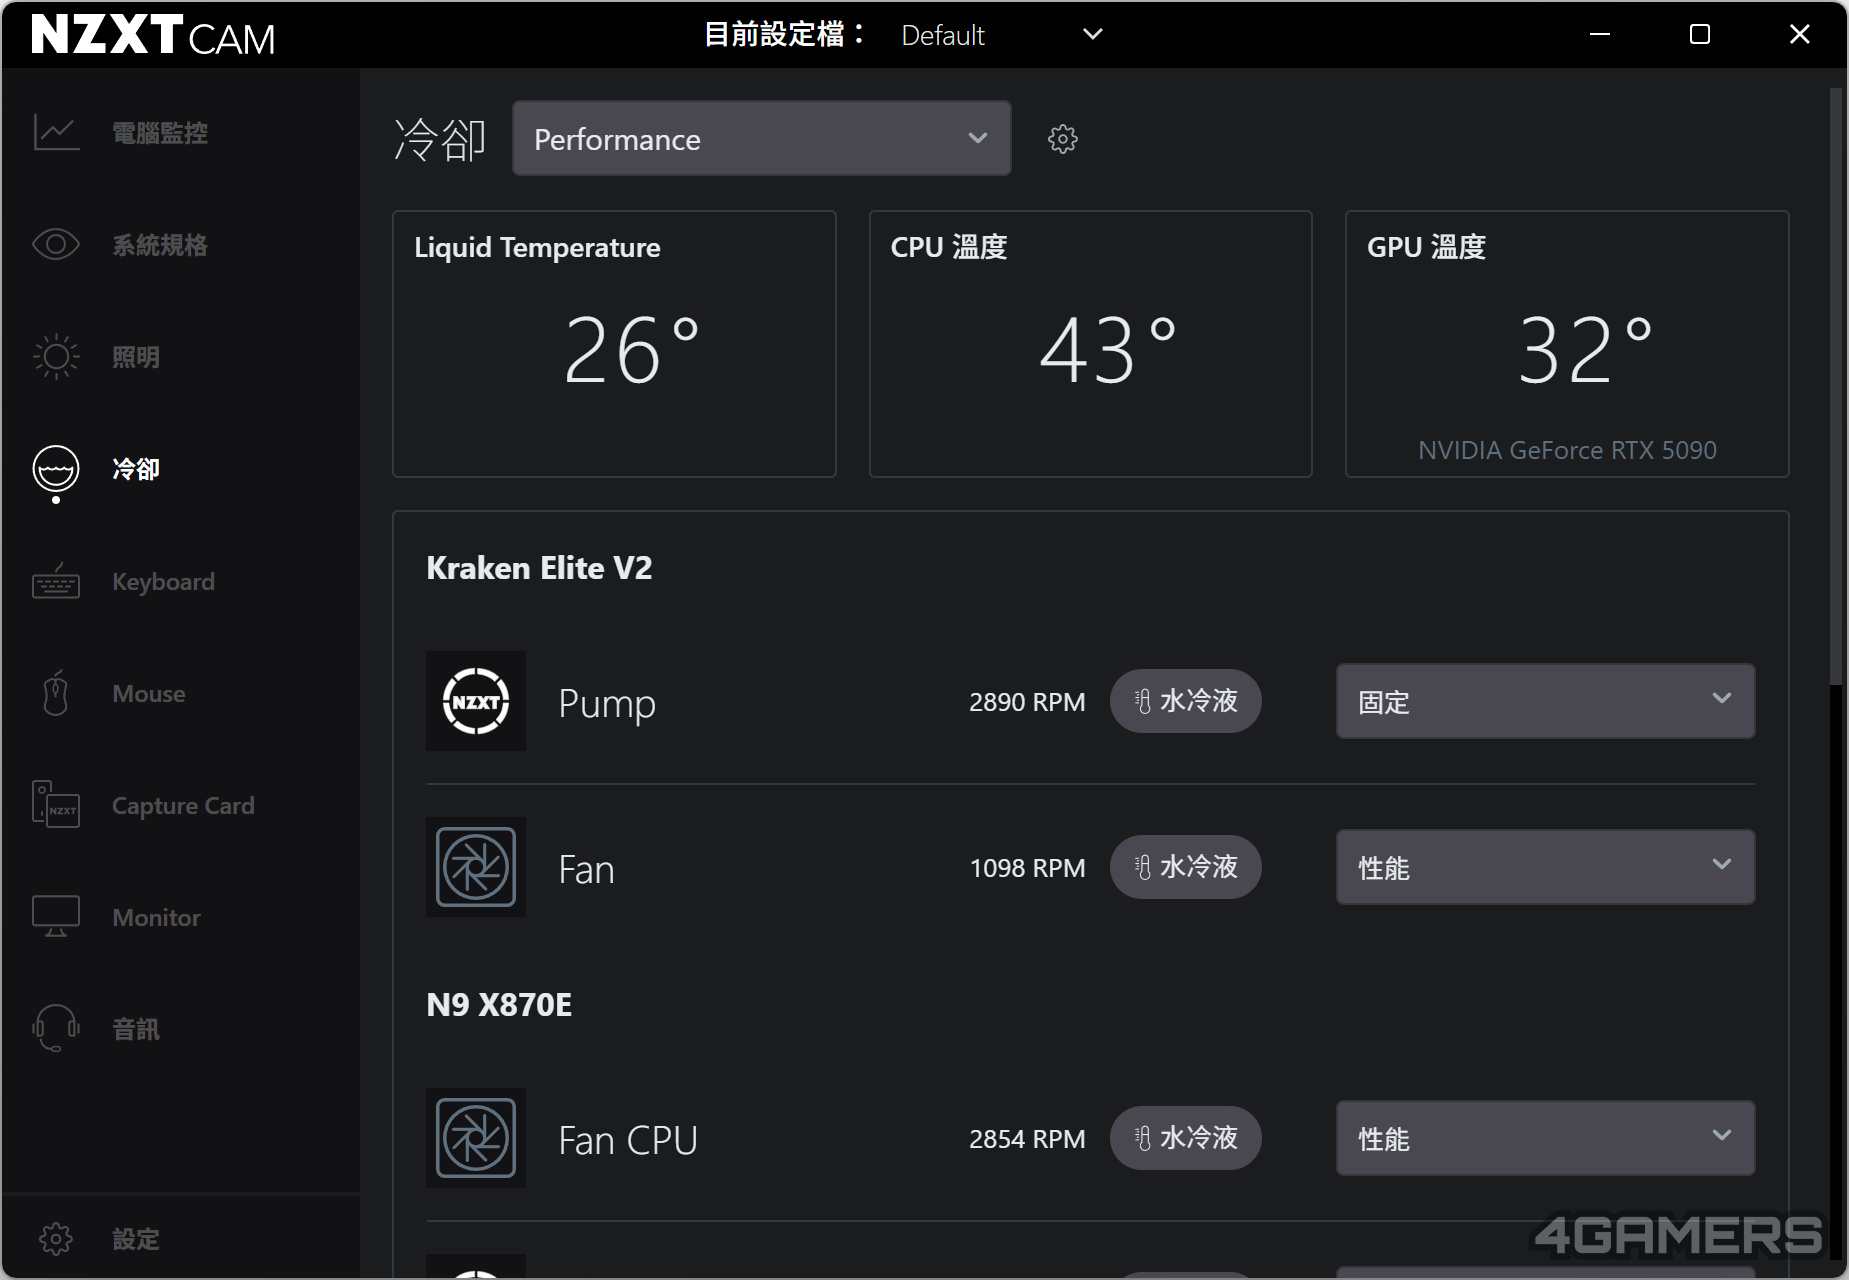Open the Mouse section
Screen dimensions: 1849x1280
coord(149,694)
